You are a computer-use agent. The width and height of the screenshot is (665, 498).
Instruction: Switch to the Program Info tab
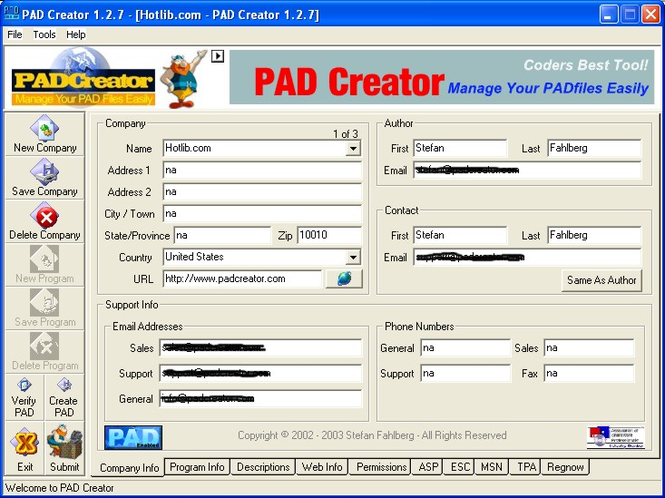(197, 467)
